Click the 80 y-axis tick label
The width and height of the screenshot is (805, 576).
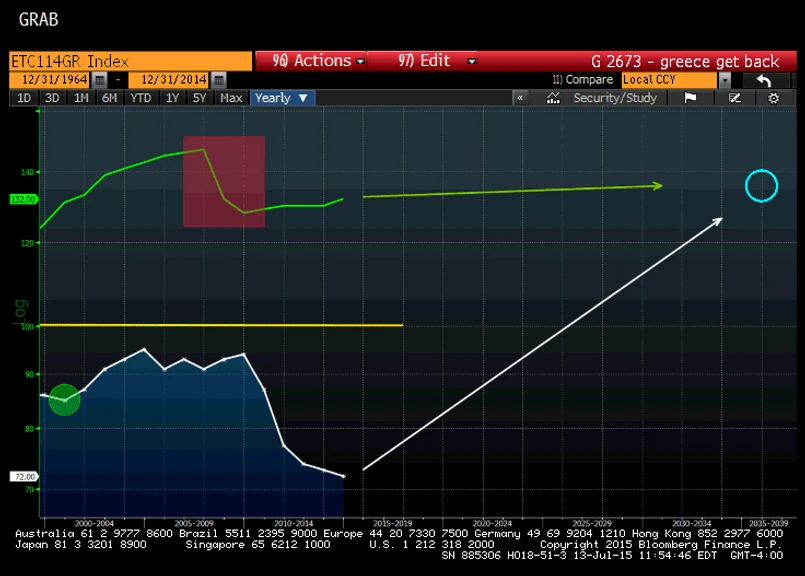pyautogui.click(x=29, y=429)
